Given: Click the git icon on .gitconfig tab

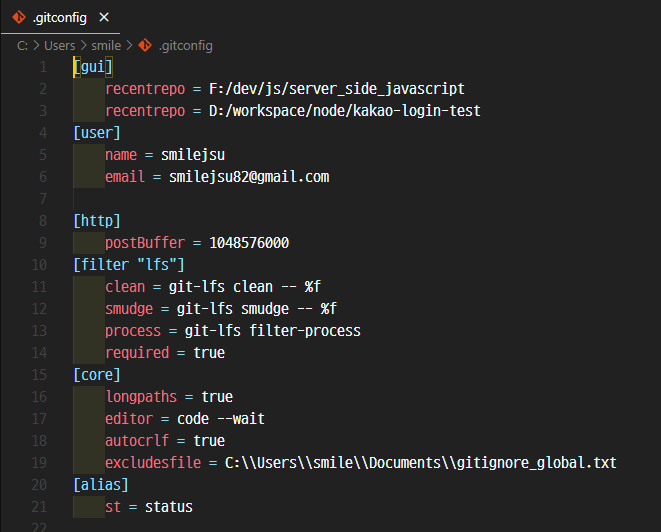Looking at the screenshot, I should click(19, 18).
